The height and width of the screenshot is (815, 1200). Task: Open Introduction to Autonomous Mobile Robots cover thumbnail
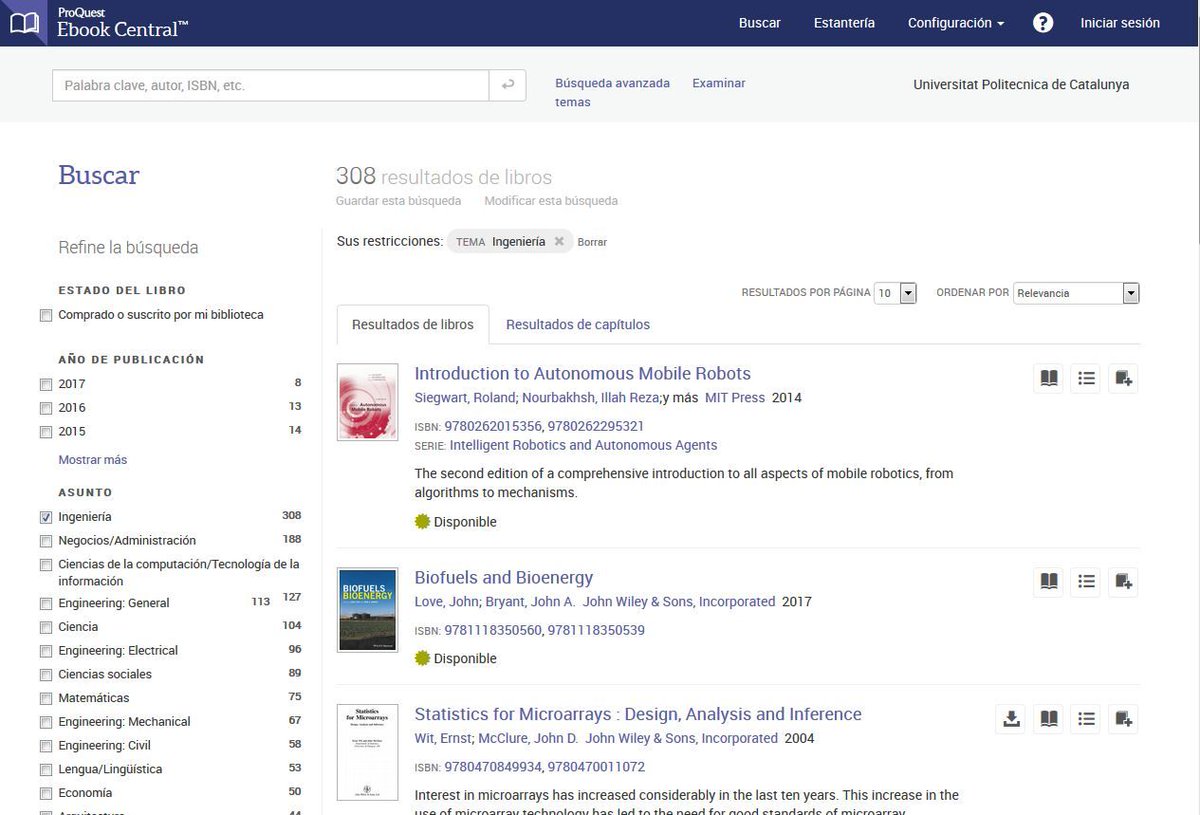(368, 402)
